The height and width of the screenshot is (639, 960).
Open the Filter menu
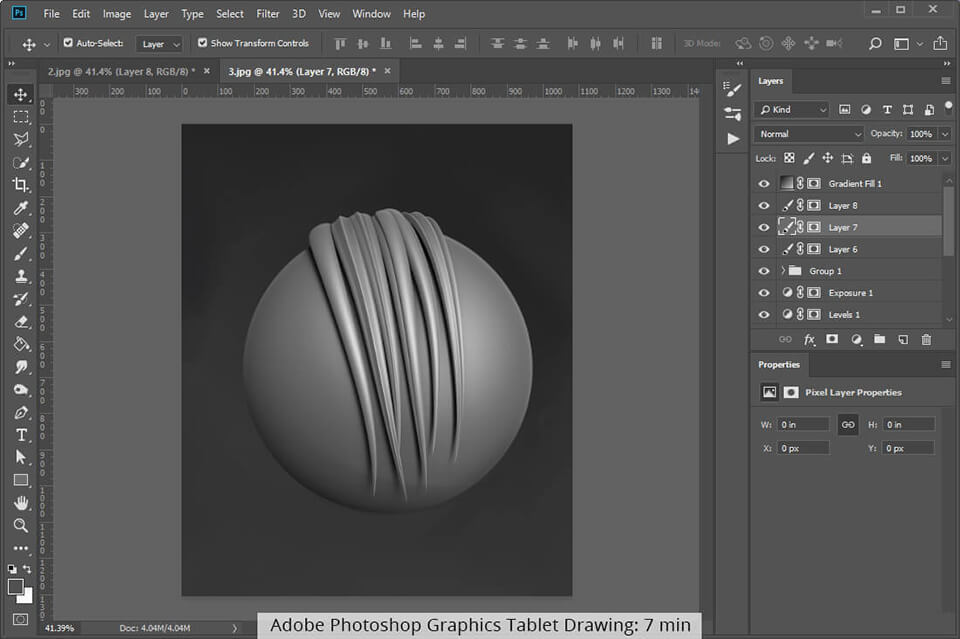pyautogui.click(x=268, y=13)
